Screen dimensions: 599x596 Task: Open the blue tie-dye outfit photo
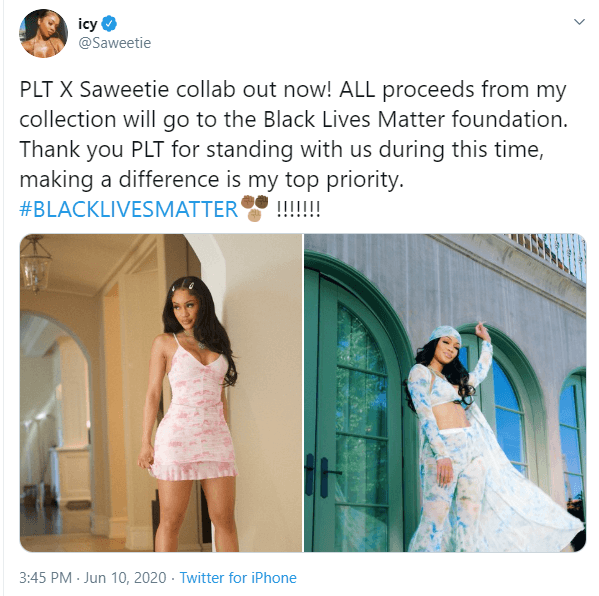tap(445, 393)
